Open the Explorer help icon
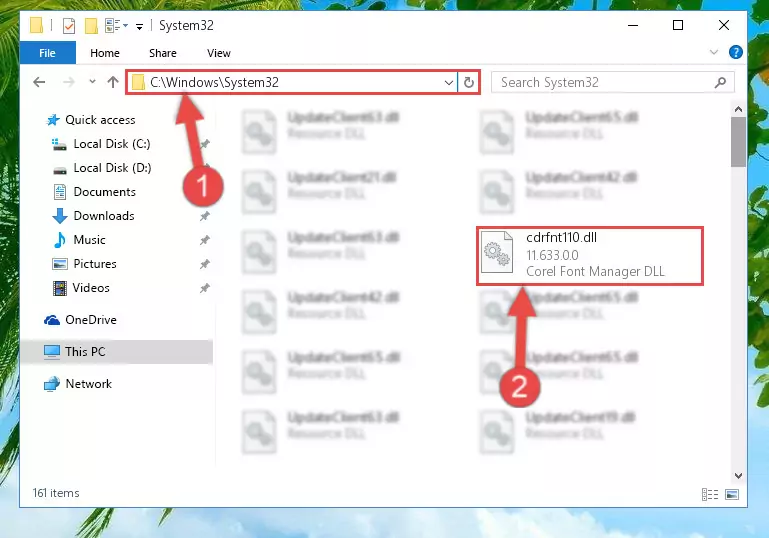Image resolution: width=769 pixels, height=538 pixels. click(736, 52)
